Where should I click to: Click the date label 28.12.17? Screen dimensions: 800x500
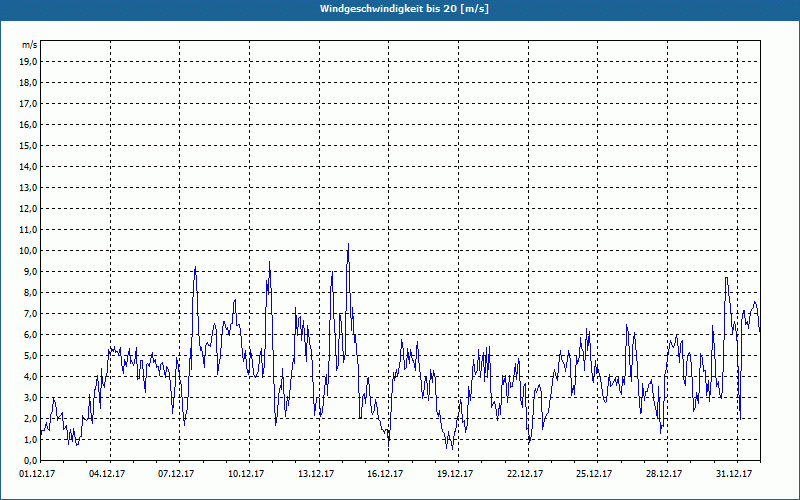click(x=664, y=474)
